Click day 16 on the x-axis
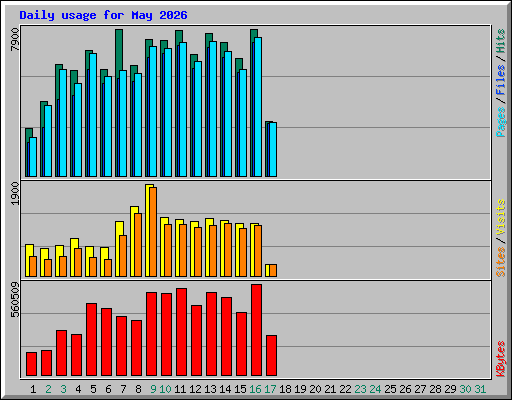Viewport: 512px width, 400px height. pyautogui.click(x=255, y=389)
